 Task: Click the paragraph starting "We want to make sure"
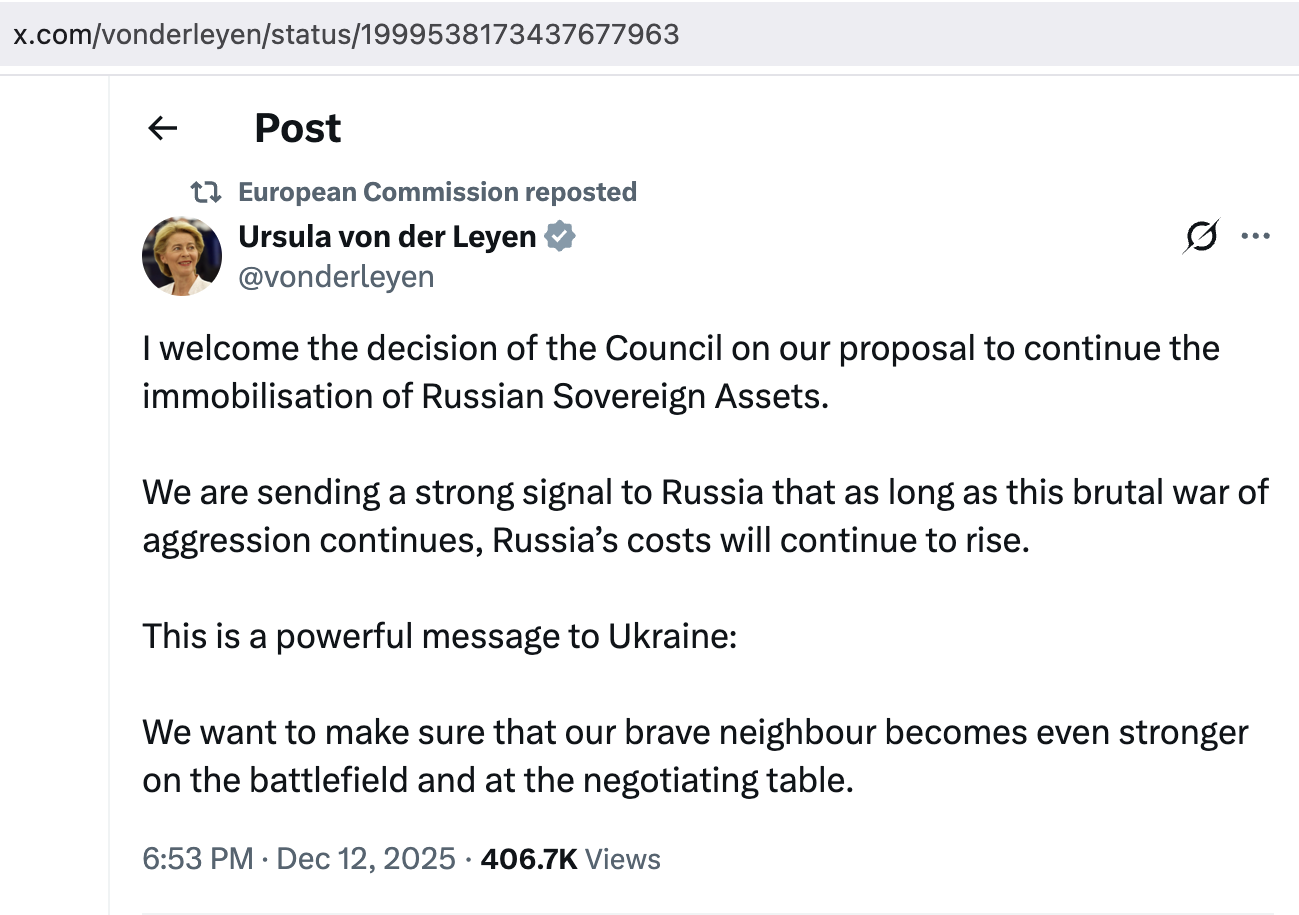coord(694,756)
